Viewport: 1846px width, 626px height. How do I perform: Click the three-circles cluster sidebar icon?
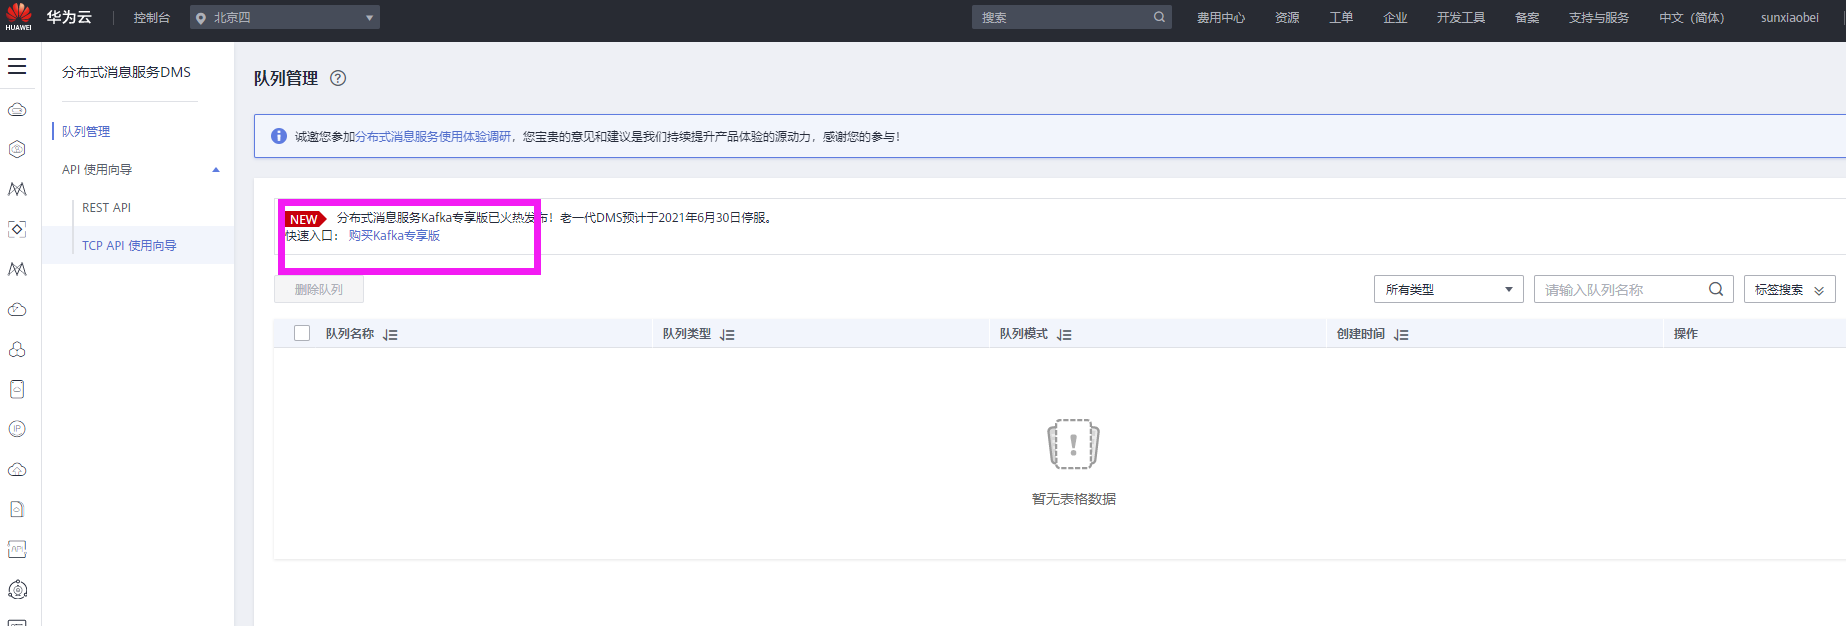pyautogui.click(x=17, y=349)
